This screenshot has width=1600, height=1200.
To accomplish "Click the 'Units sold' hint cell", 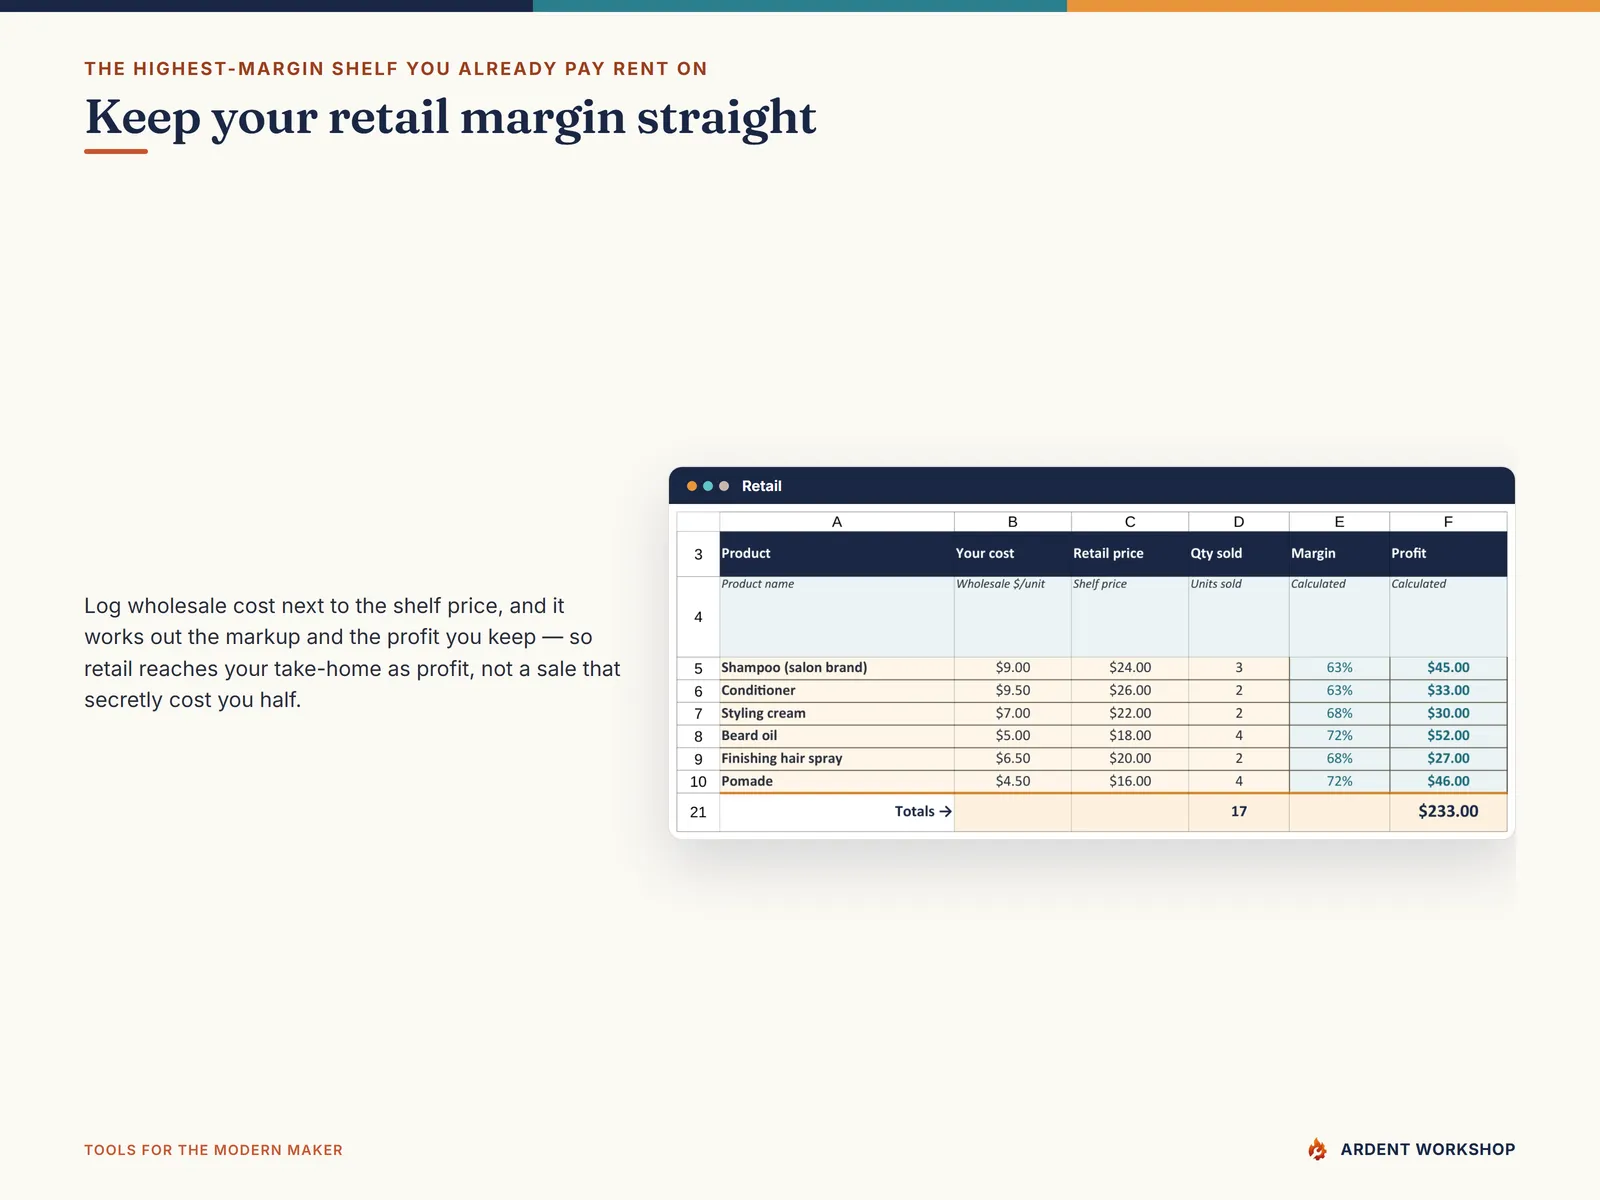I will [x=1239, y=617].
